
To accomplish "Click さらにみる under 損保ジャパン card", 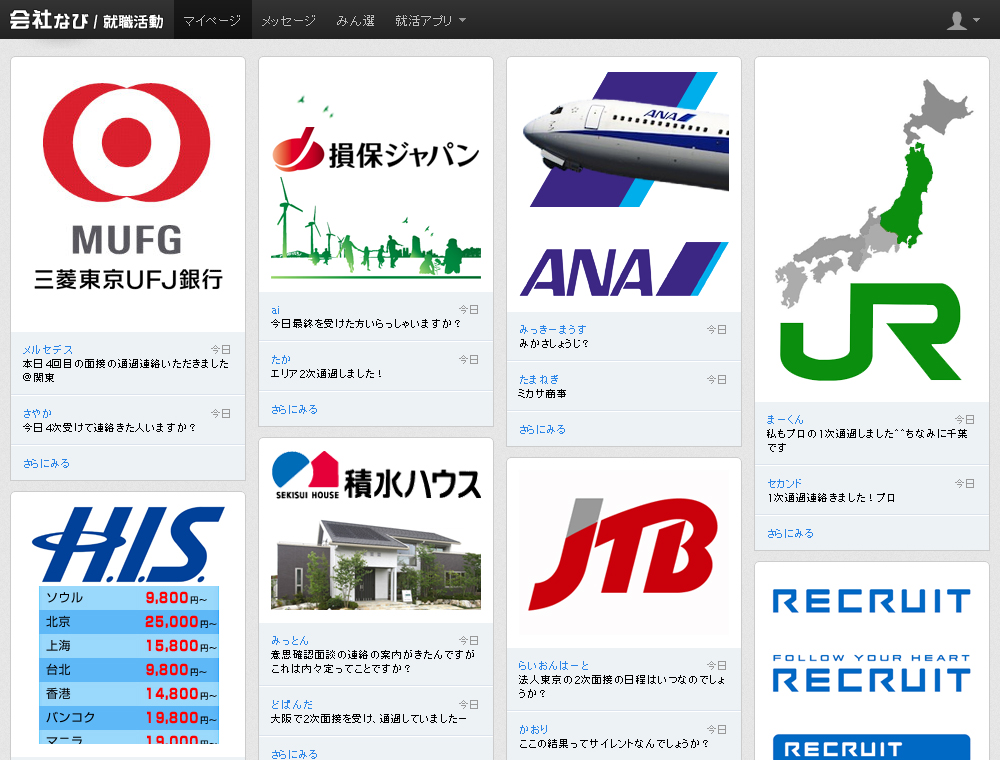I will pos(294,409).
